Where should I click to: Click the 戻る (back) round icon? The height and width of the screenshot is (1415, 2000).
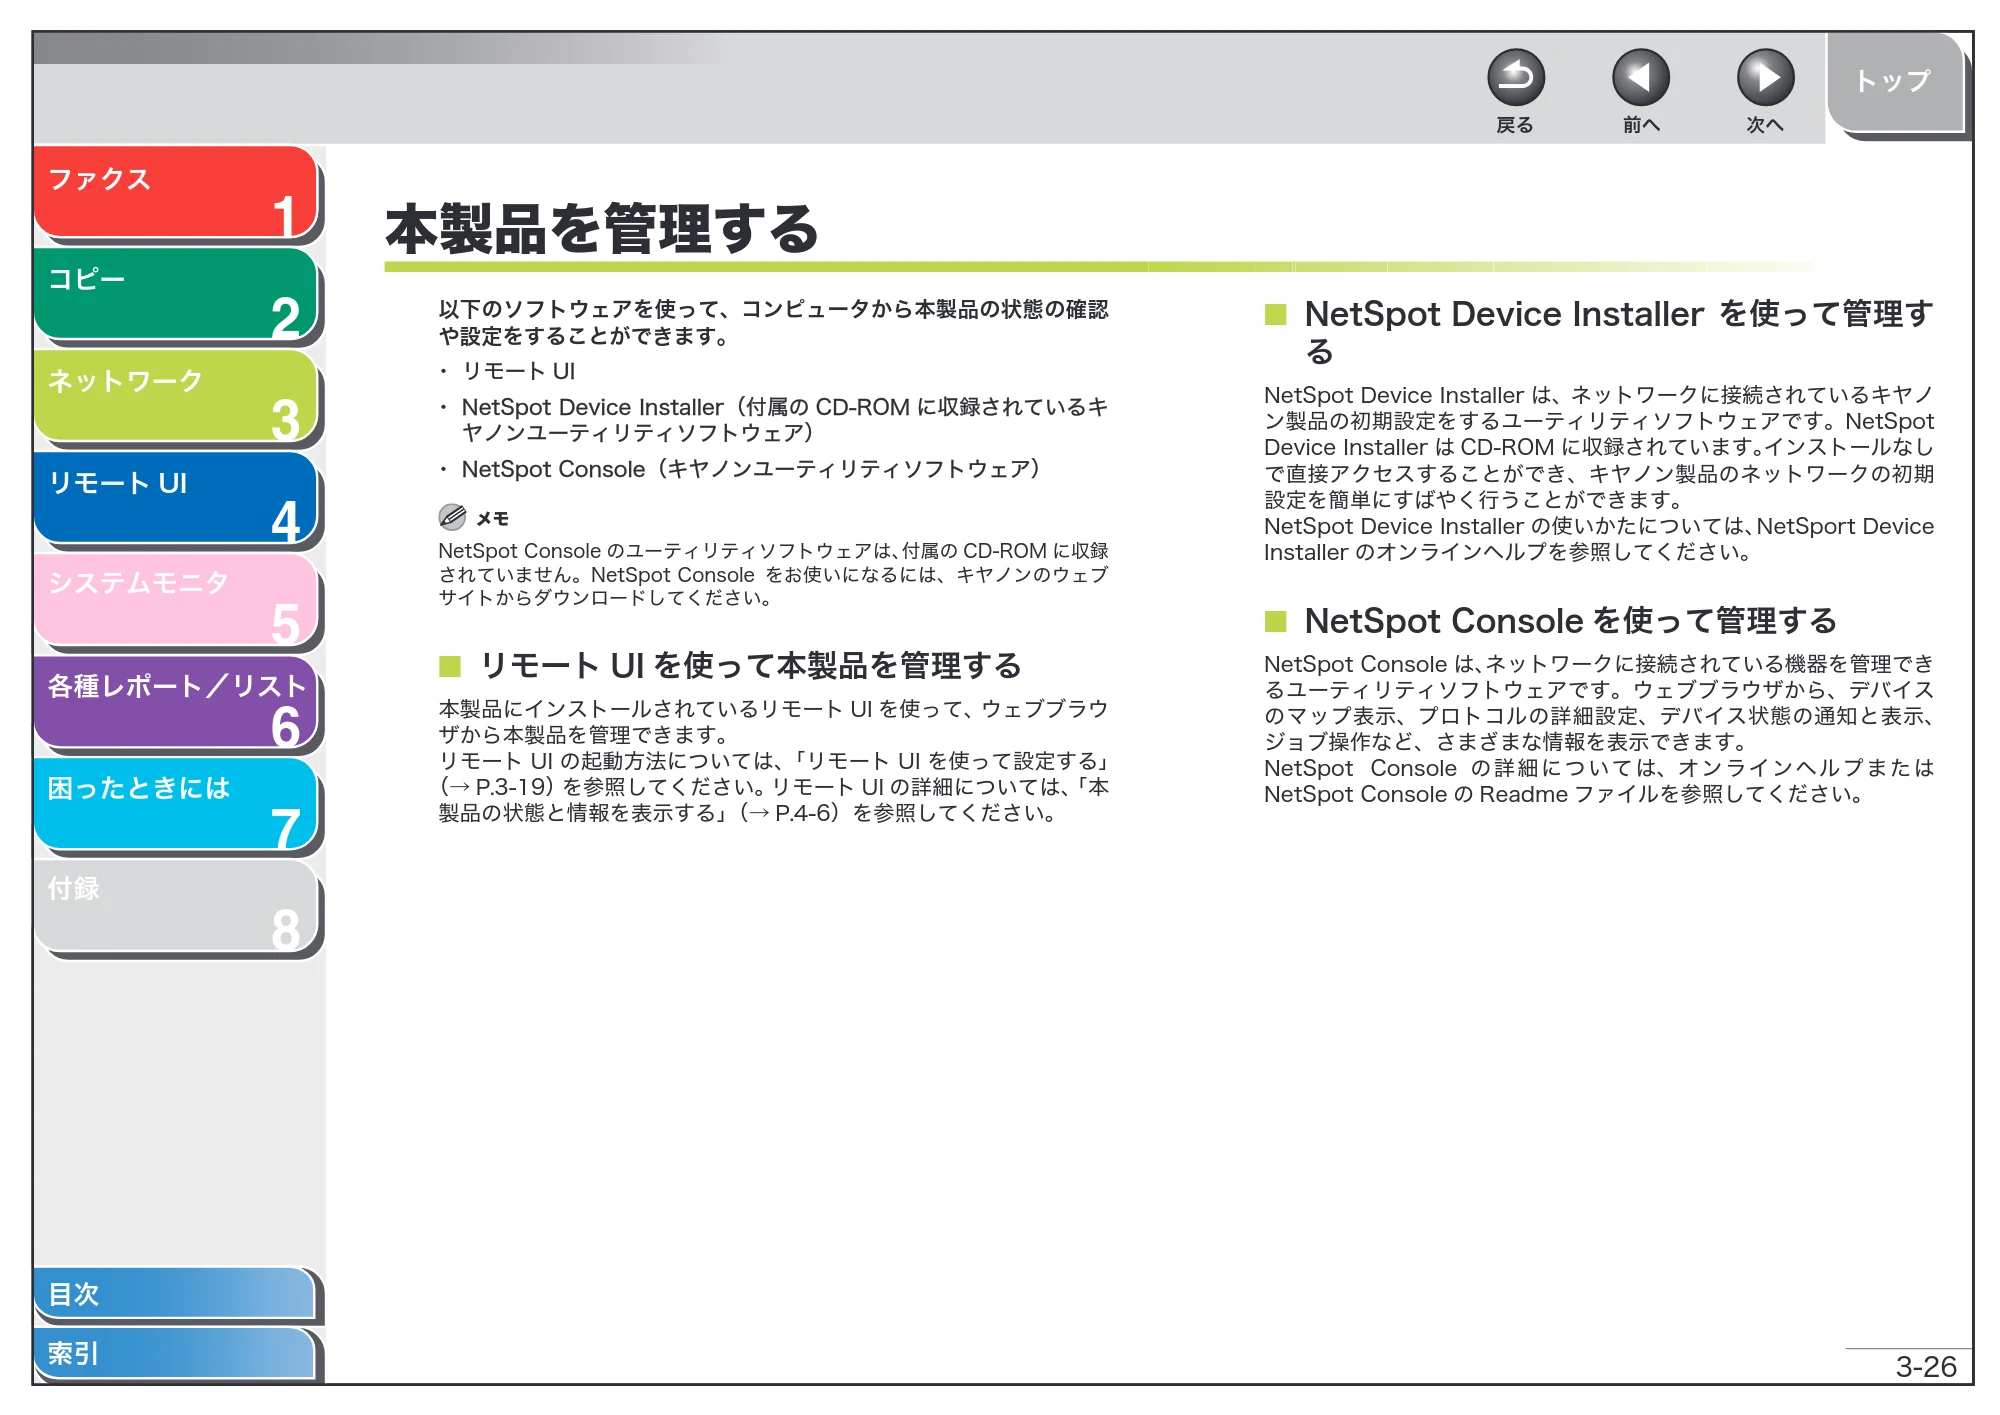[1515, 78]
